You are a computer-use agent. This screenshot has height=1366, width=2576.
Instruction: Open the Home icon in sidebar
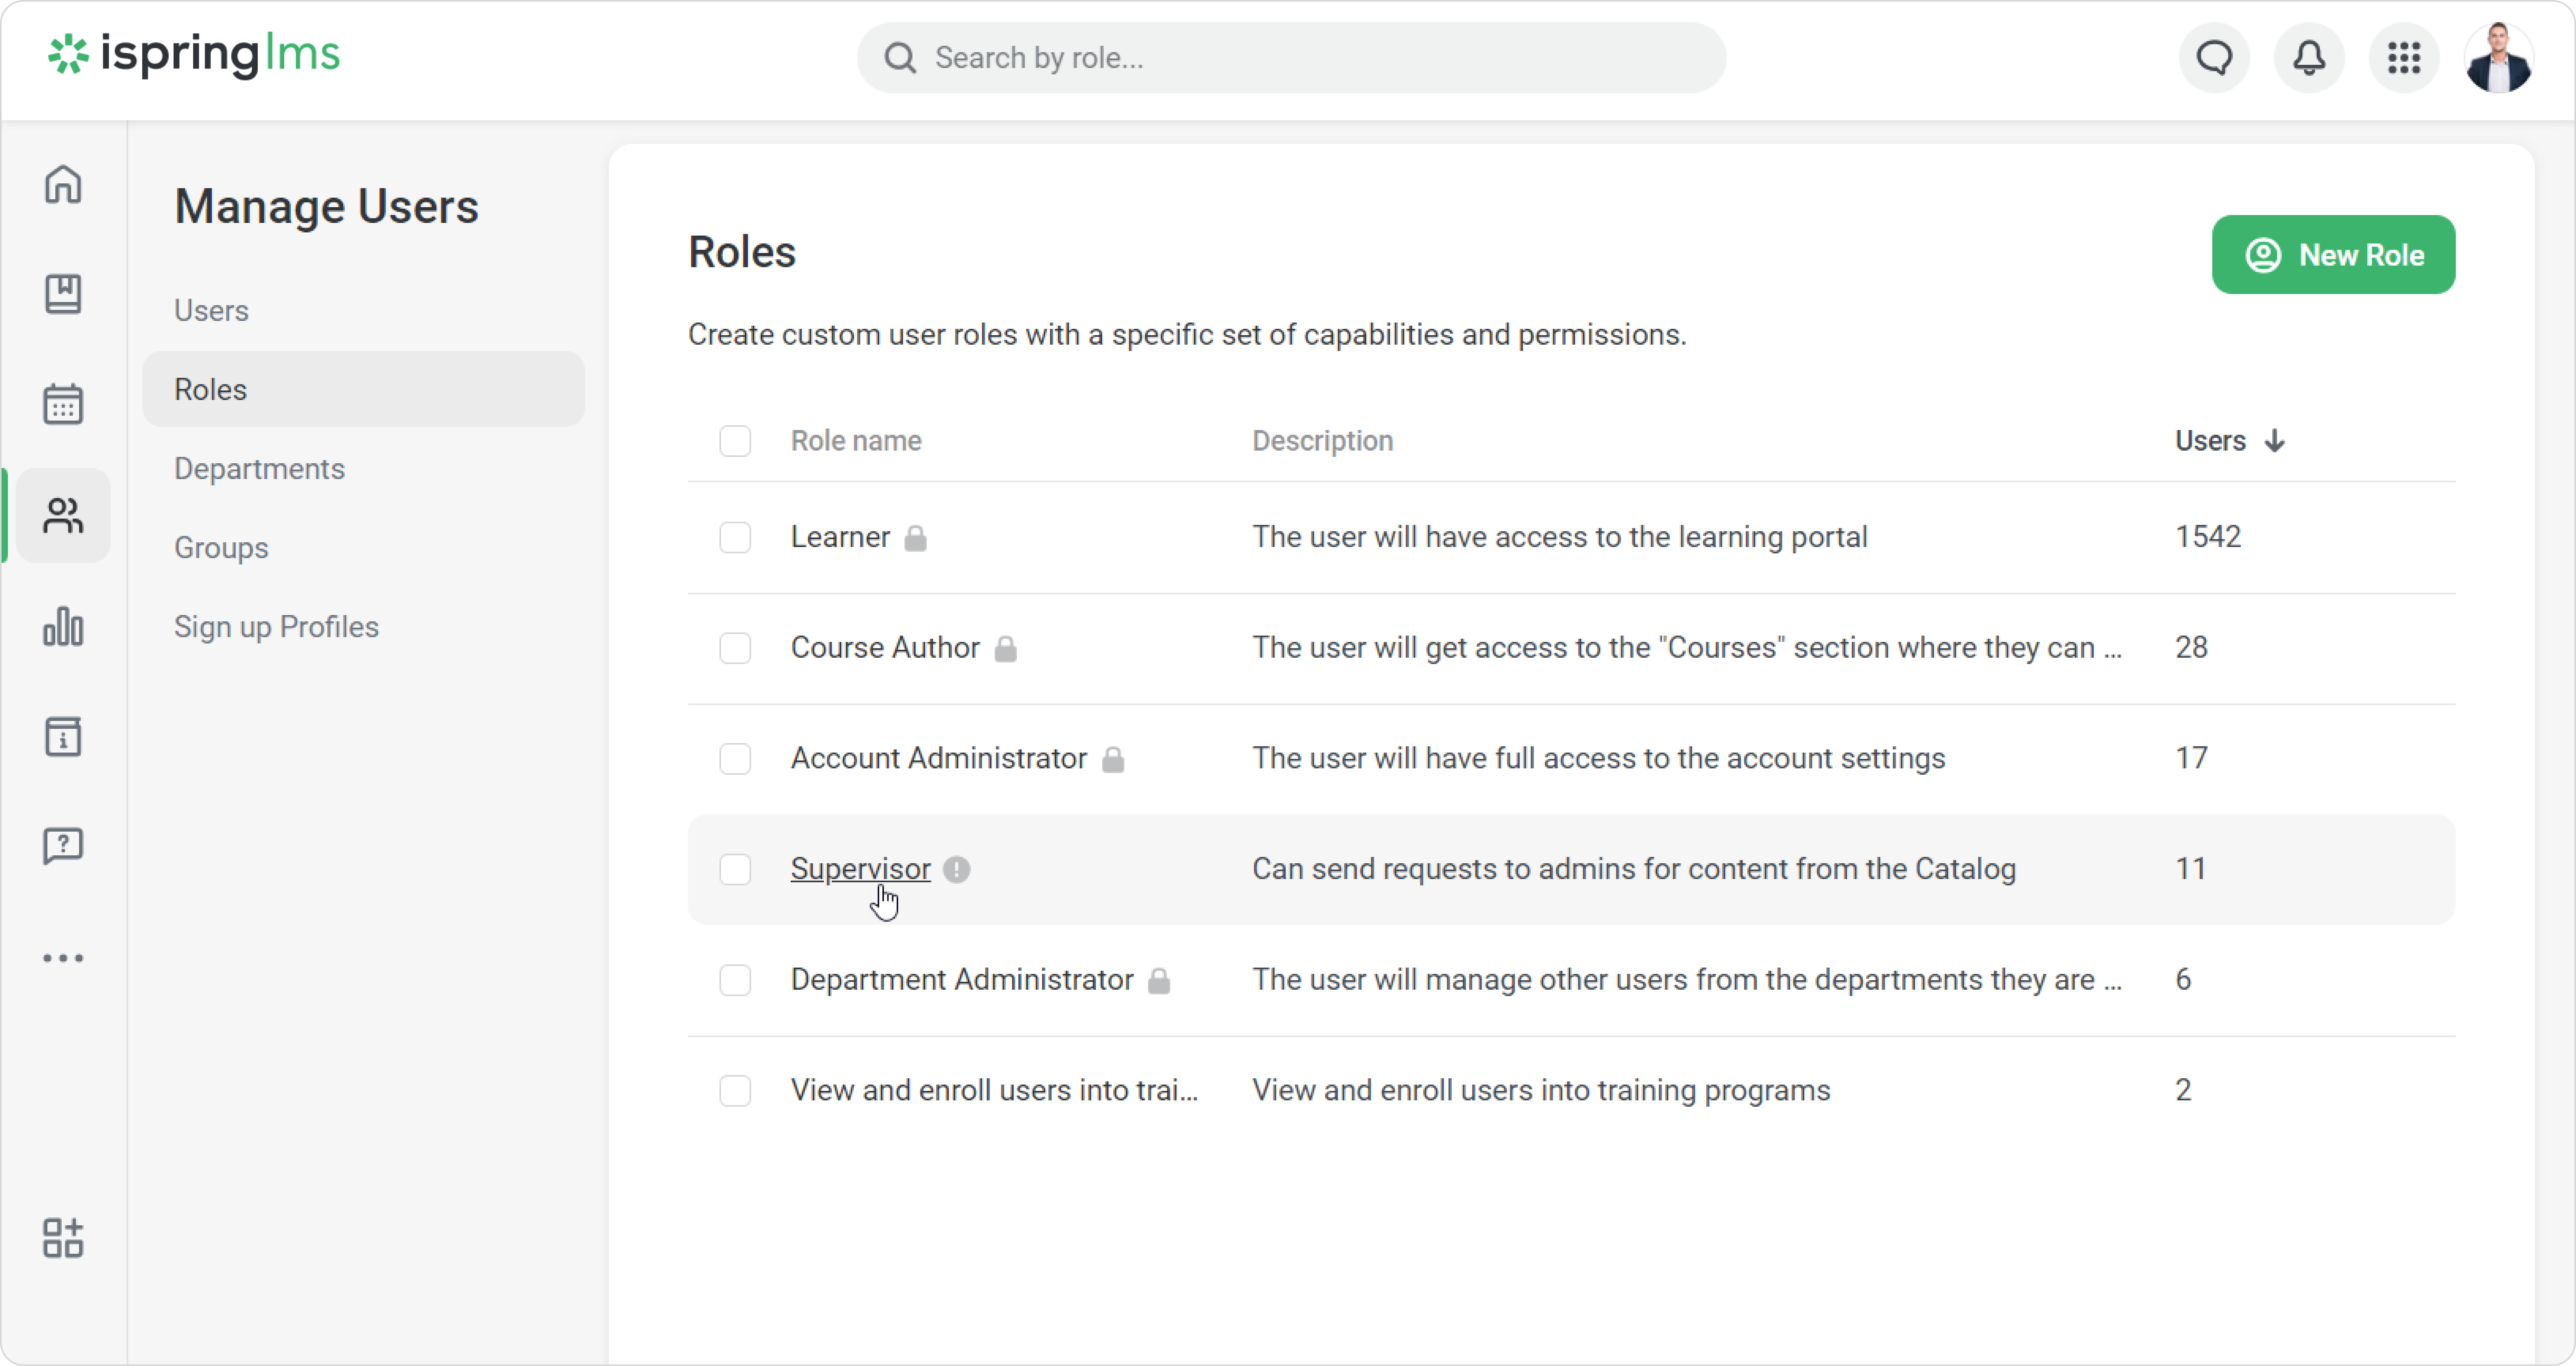pyautogui.click(x=63, y=184)
